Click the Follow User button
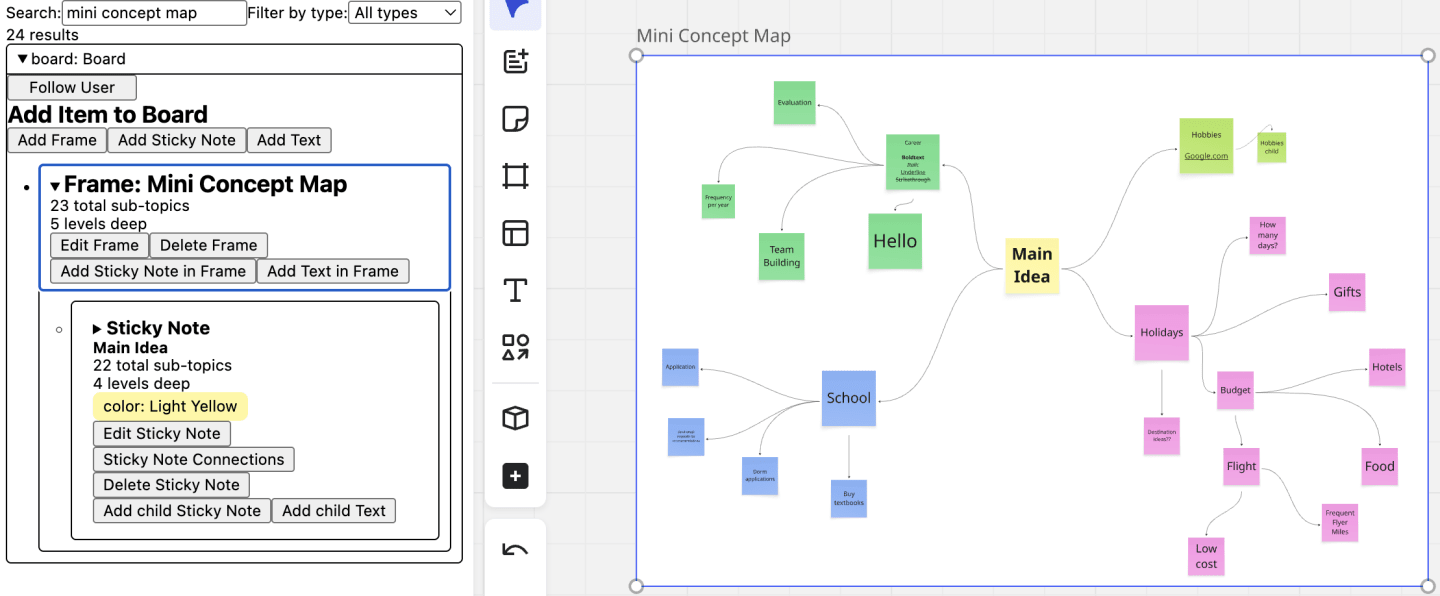Screen dimensions: 1440x596 72,87
